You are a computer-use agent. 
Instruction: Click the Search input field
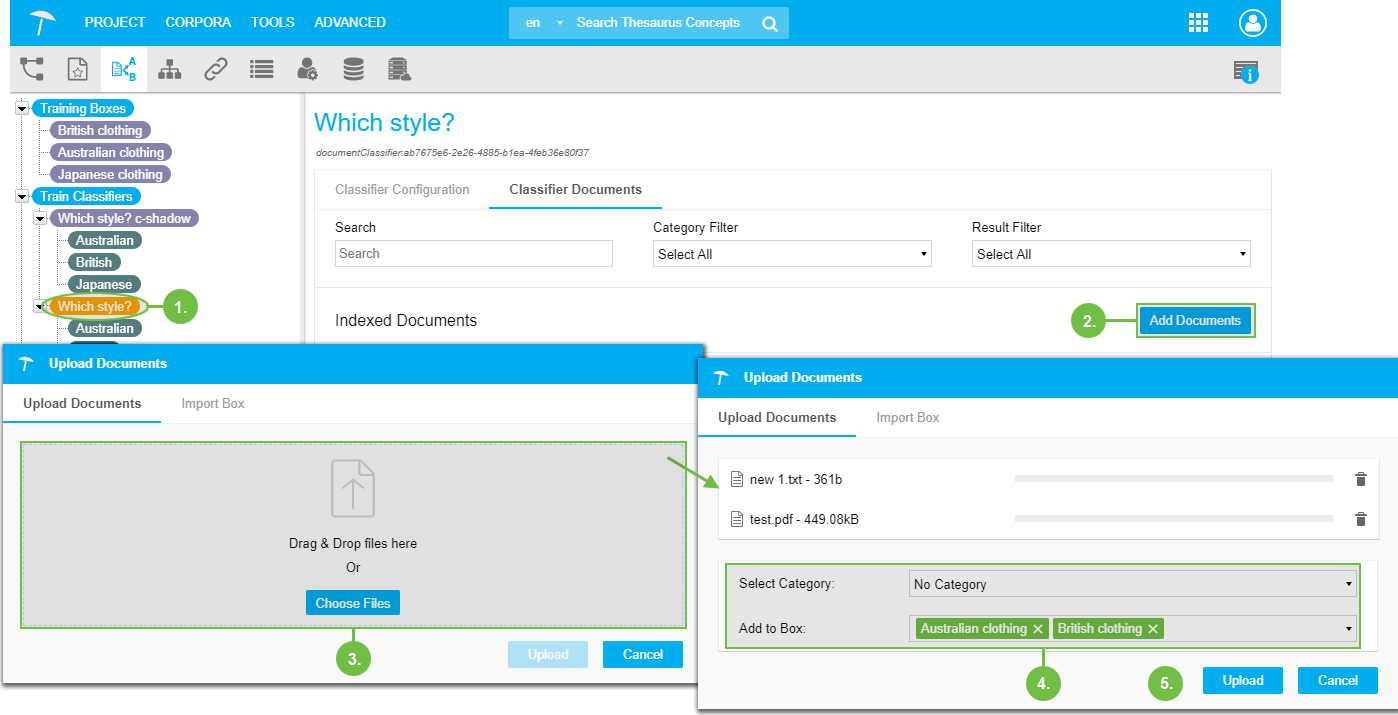pyautogui.click(x=473, y=254)
